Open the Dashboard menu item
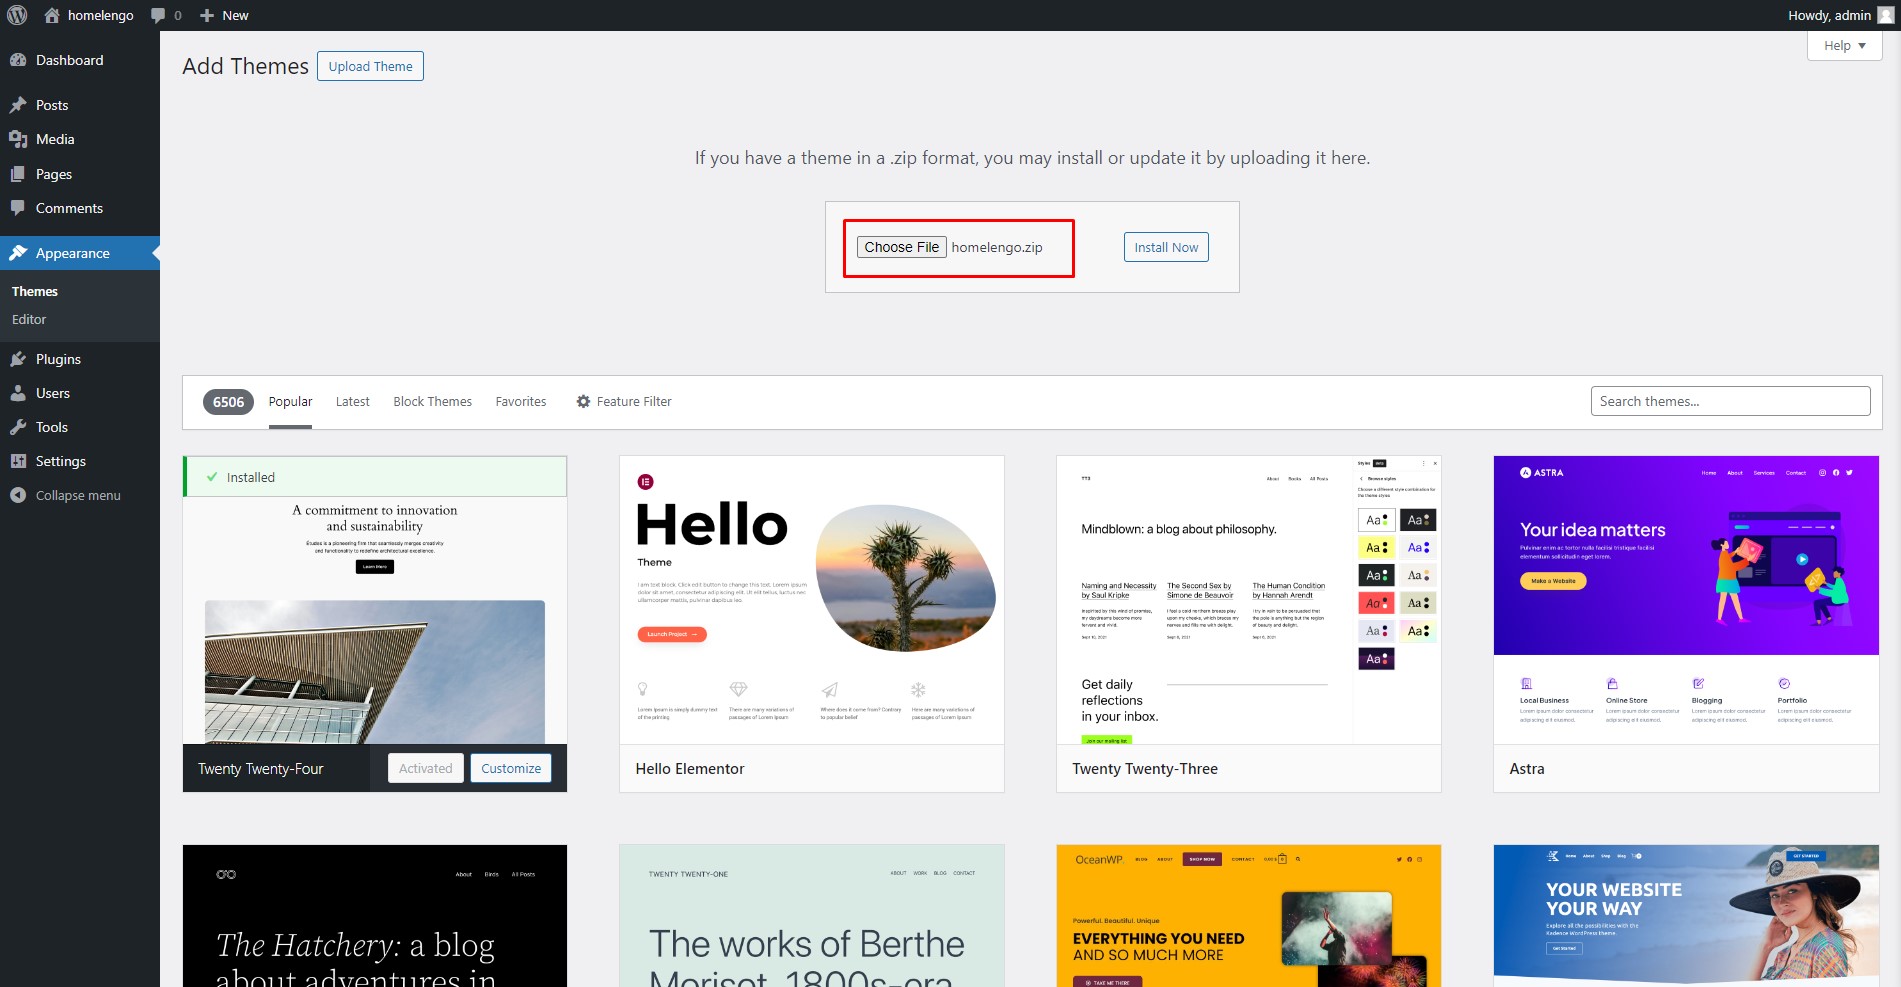This screenshot has height=987, width=1901. pyautogui.click(x=80, y=60)
